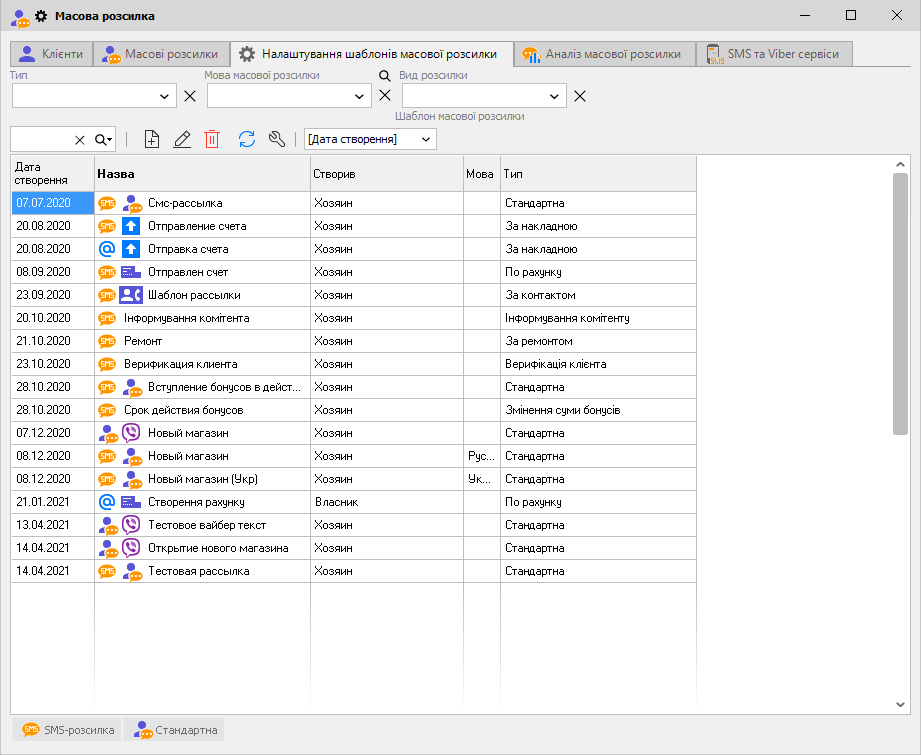Expand the Тип dropdown
The width and height of the screenshot is (921, 755).
[165, 96]
